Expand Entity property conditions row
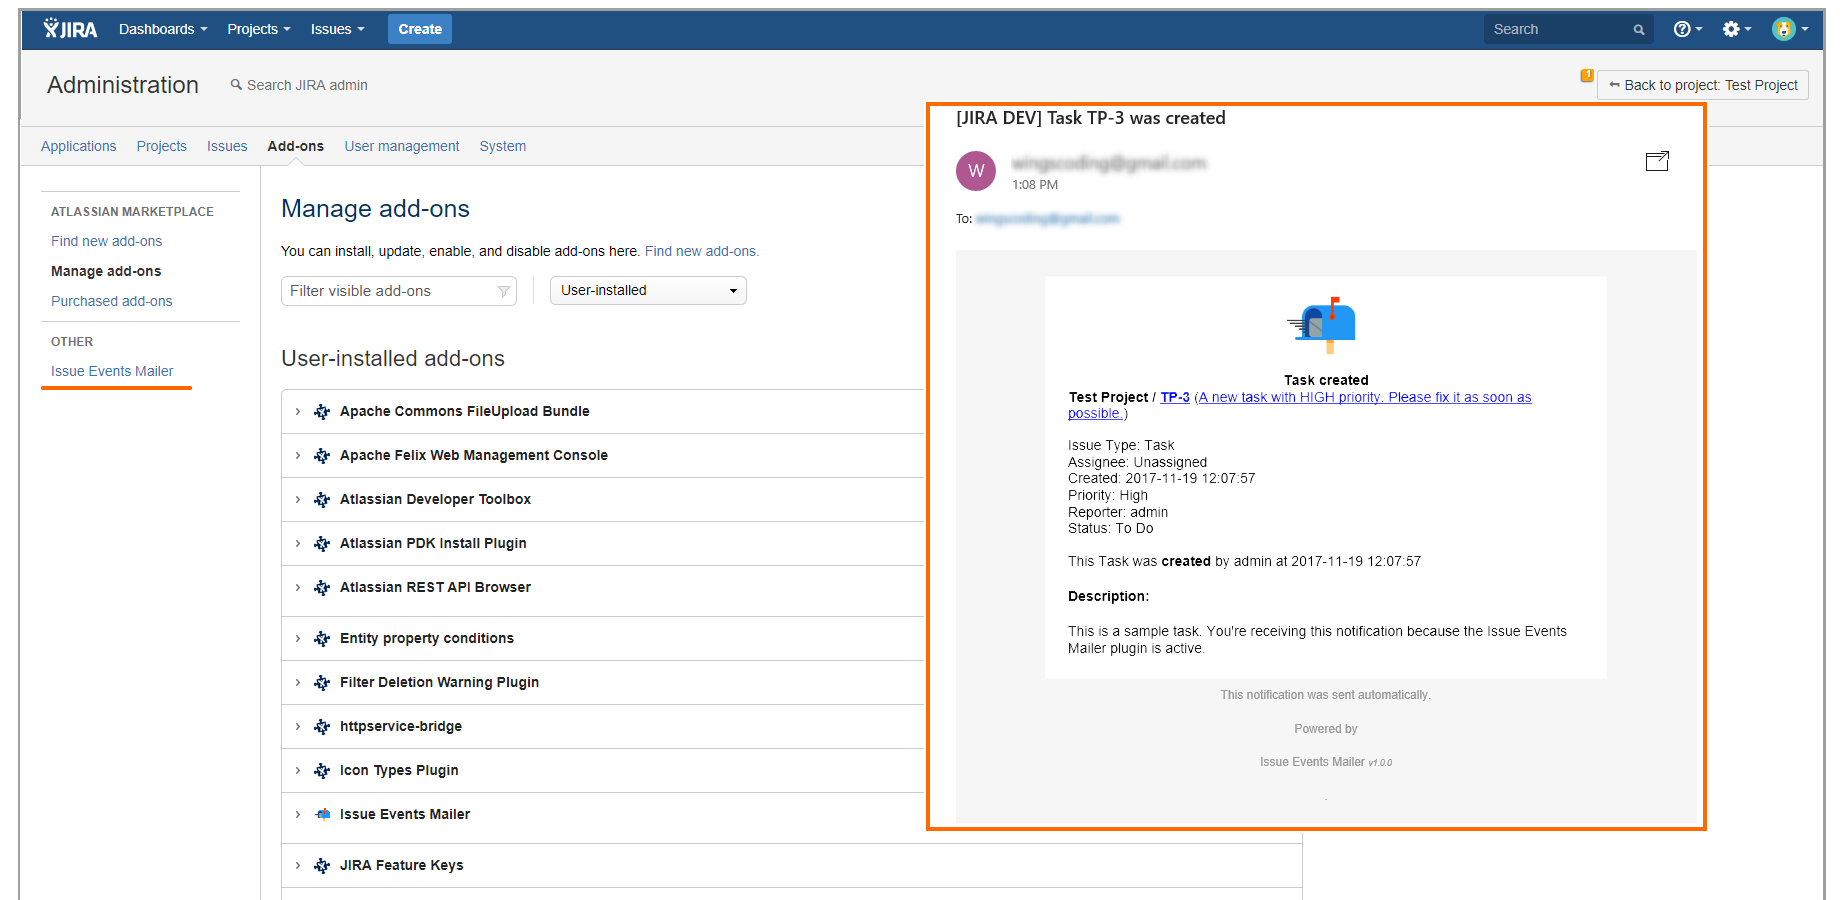This screenshot has height=900, width=1840. [x=298, y=638]
